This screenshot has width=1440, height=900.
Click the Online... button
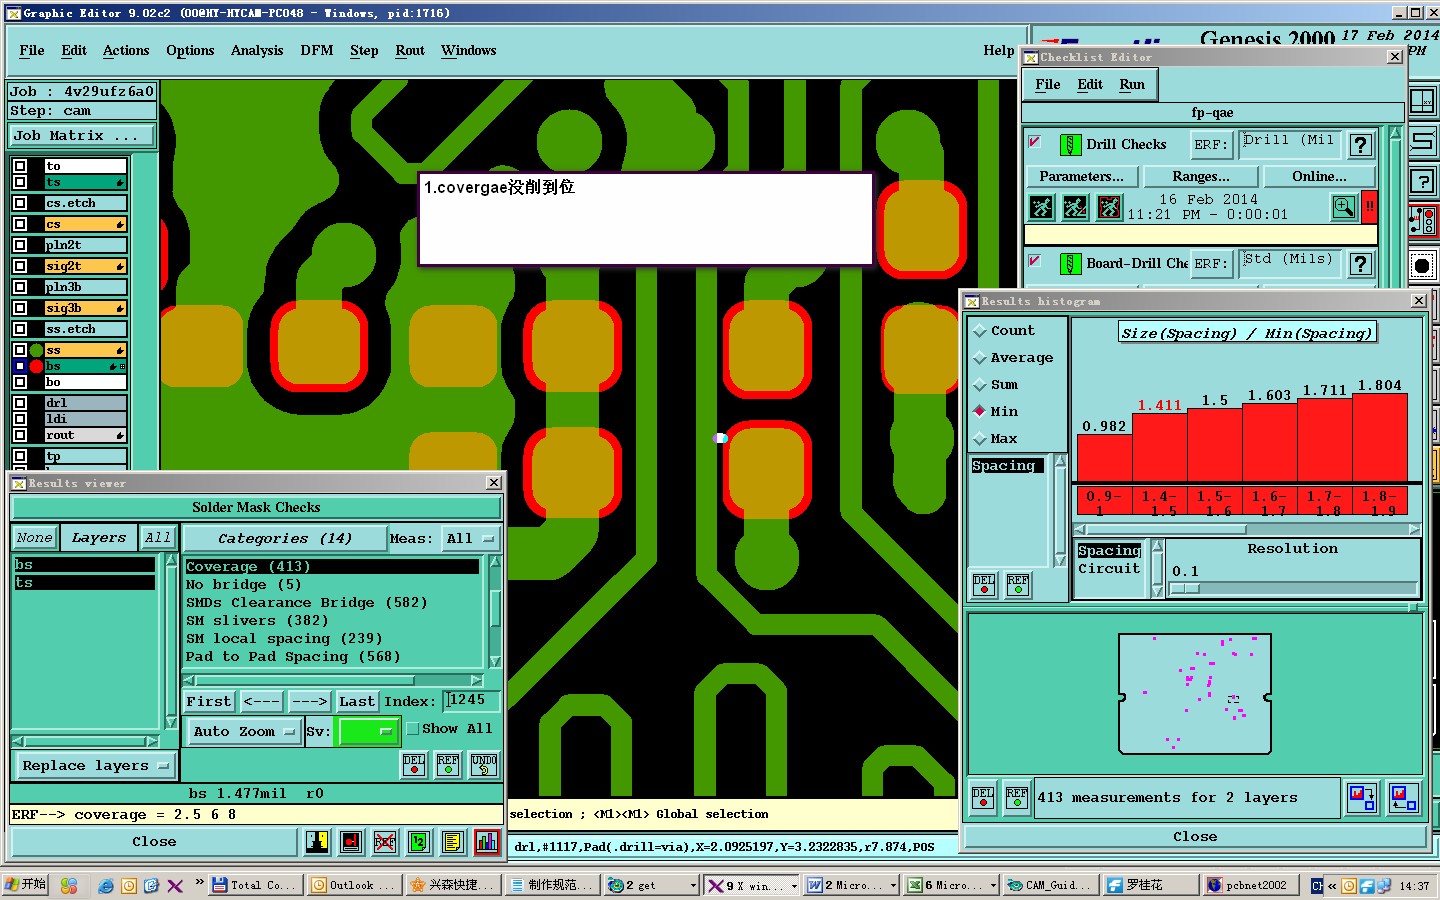1319,176
